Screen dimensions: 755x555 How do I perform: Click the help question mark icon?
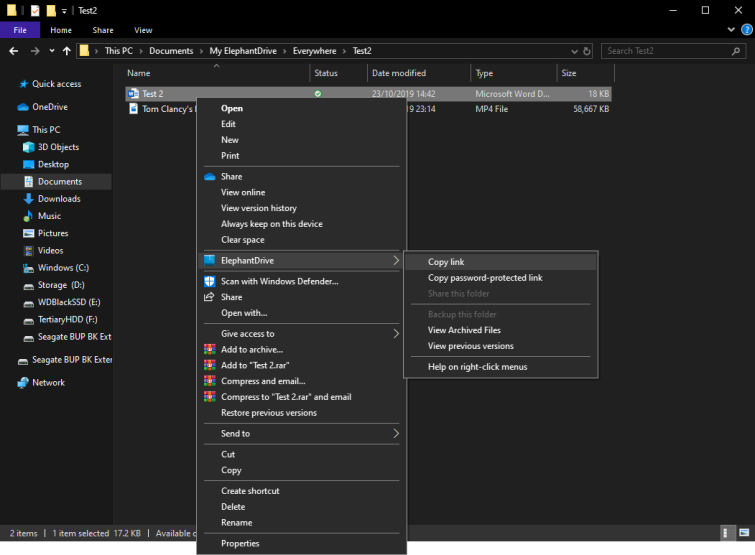[747, 30]
